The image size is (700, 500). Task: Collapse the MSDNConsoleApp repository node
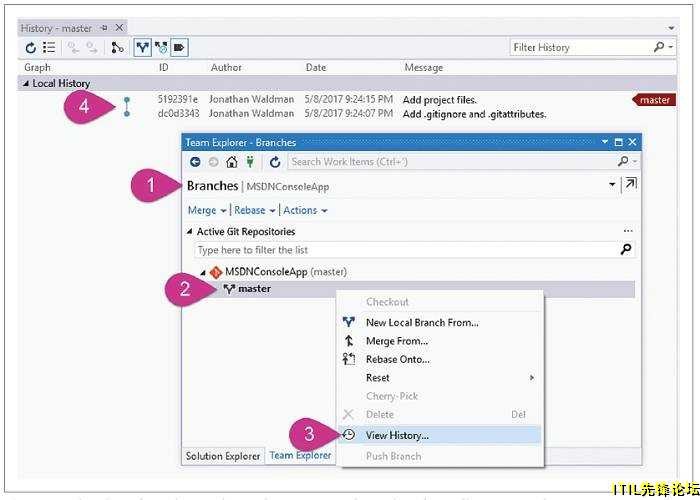pos(203,272)
